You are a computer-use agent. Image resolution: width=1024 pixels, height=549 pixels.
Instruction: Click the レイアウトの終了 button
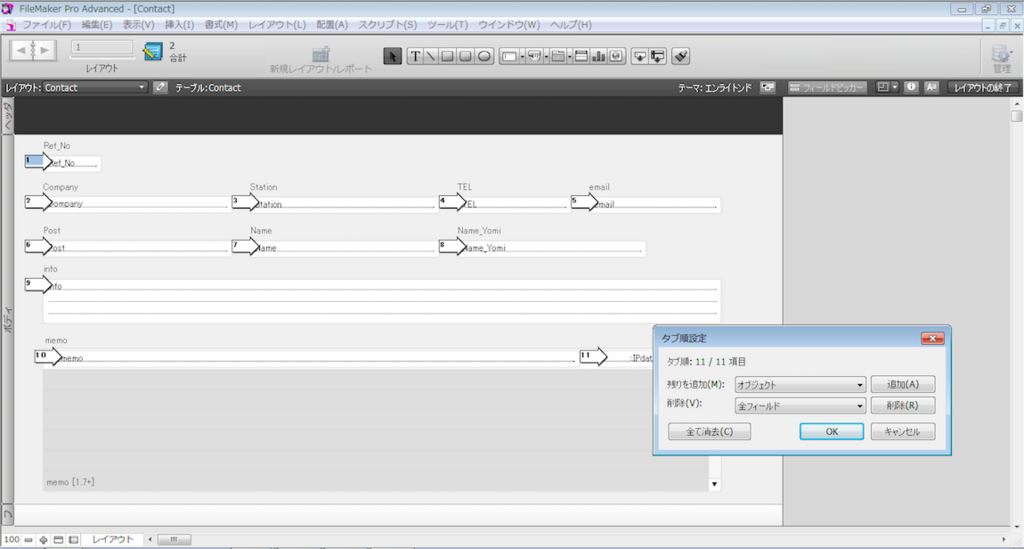pyautogui.click(x=982, y=87)
